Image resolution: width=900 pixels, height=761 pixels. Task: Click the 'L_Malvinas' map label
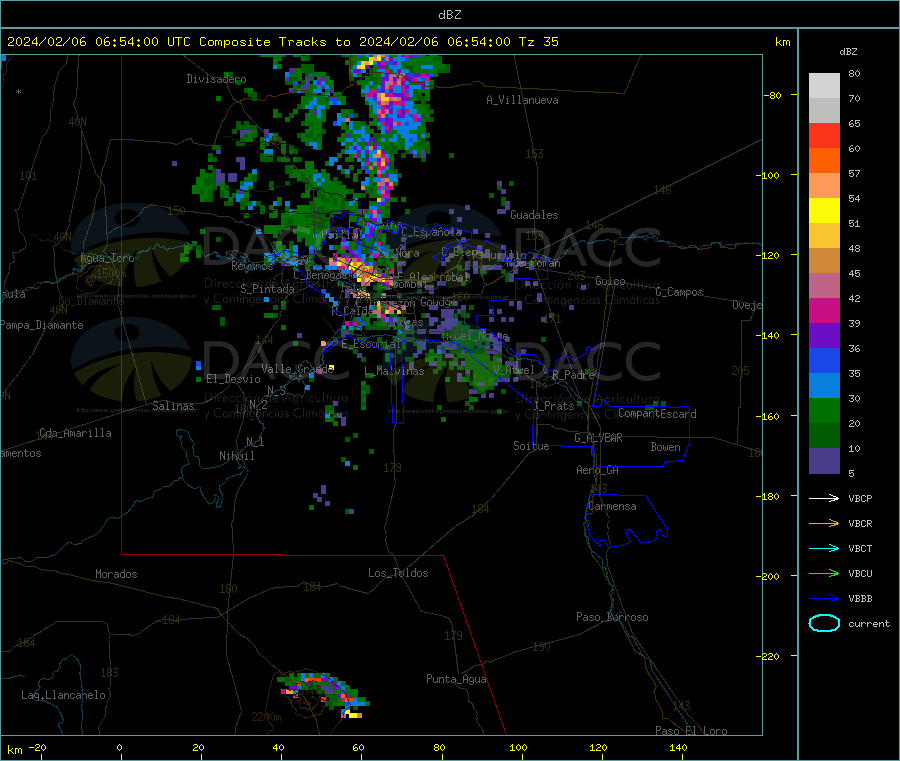point(394,371)
